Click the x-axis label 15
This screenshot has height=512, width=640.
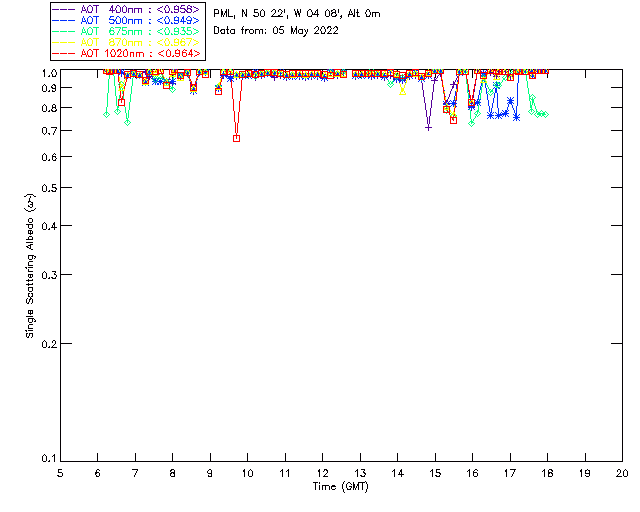click(x=435, y=473)
